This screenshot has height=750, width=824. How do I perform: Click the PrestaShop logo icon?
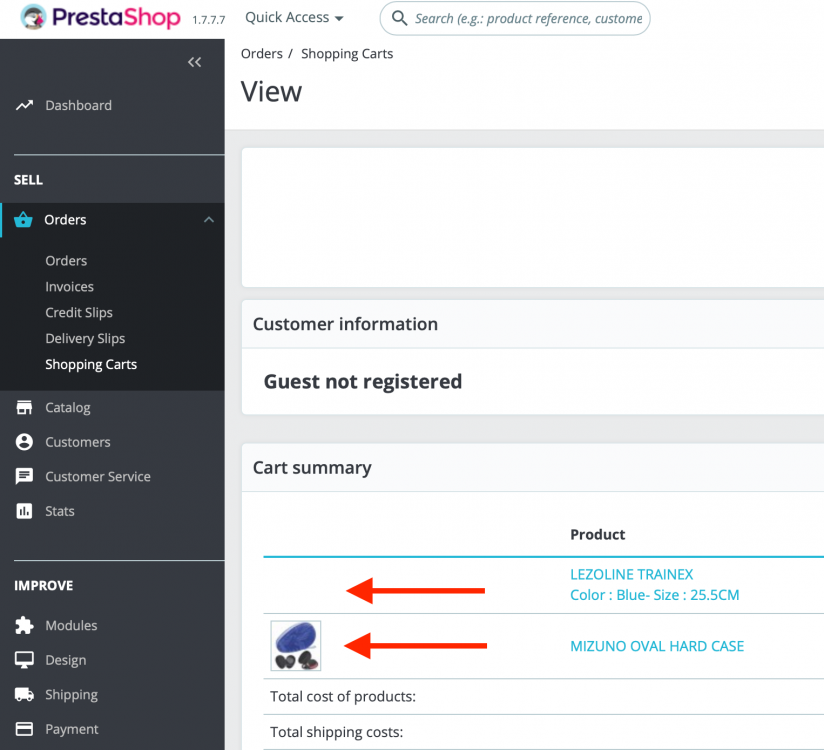34,18
